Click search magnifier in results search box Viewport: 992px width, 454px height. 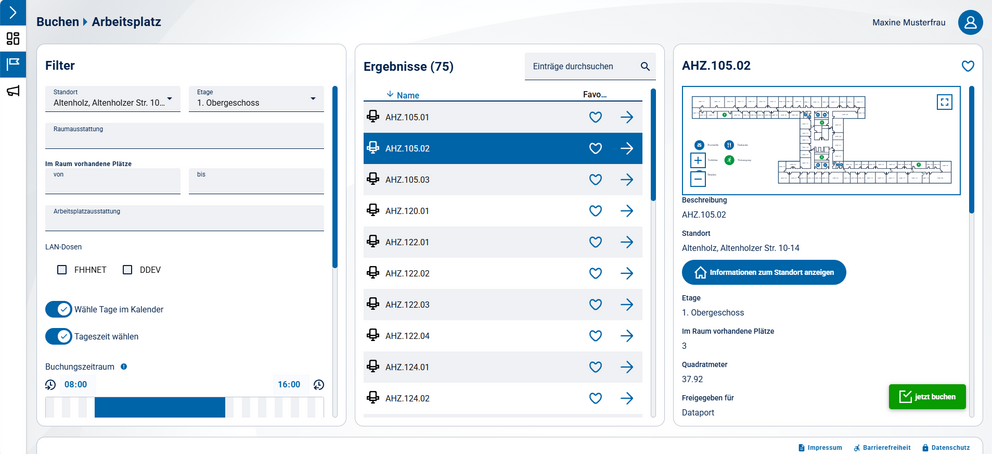(x=645, y=67)
